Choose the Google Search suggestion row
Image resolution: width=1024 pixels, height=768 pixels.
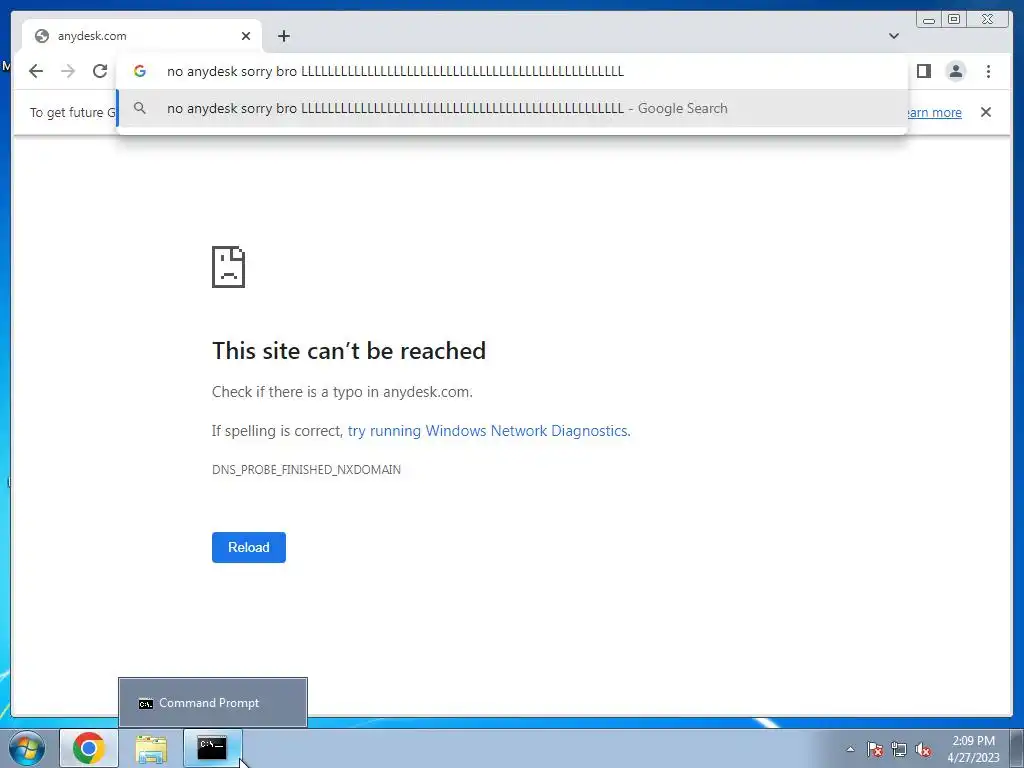(512, 108)
